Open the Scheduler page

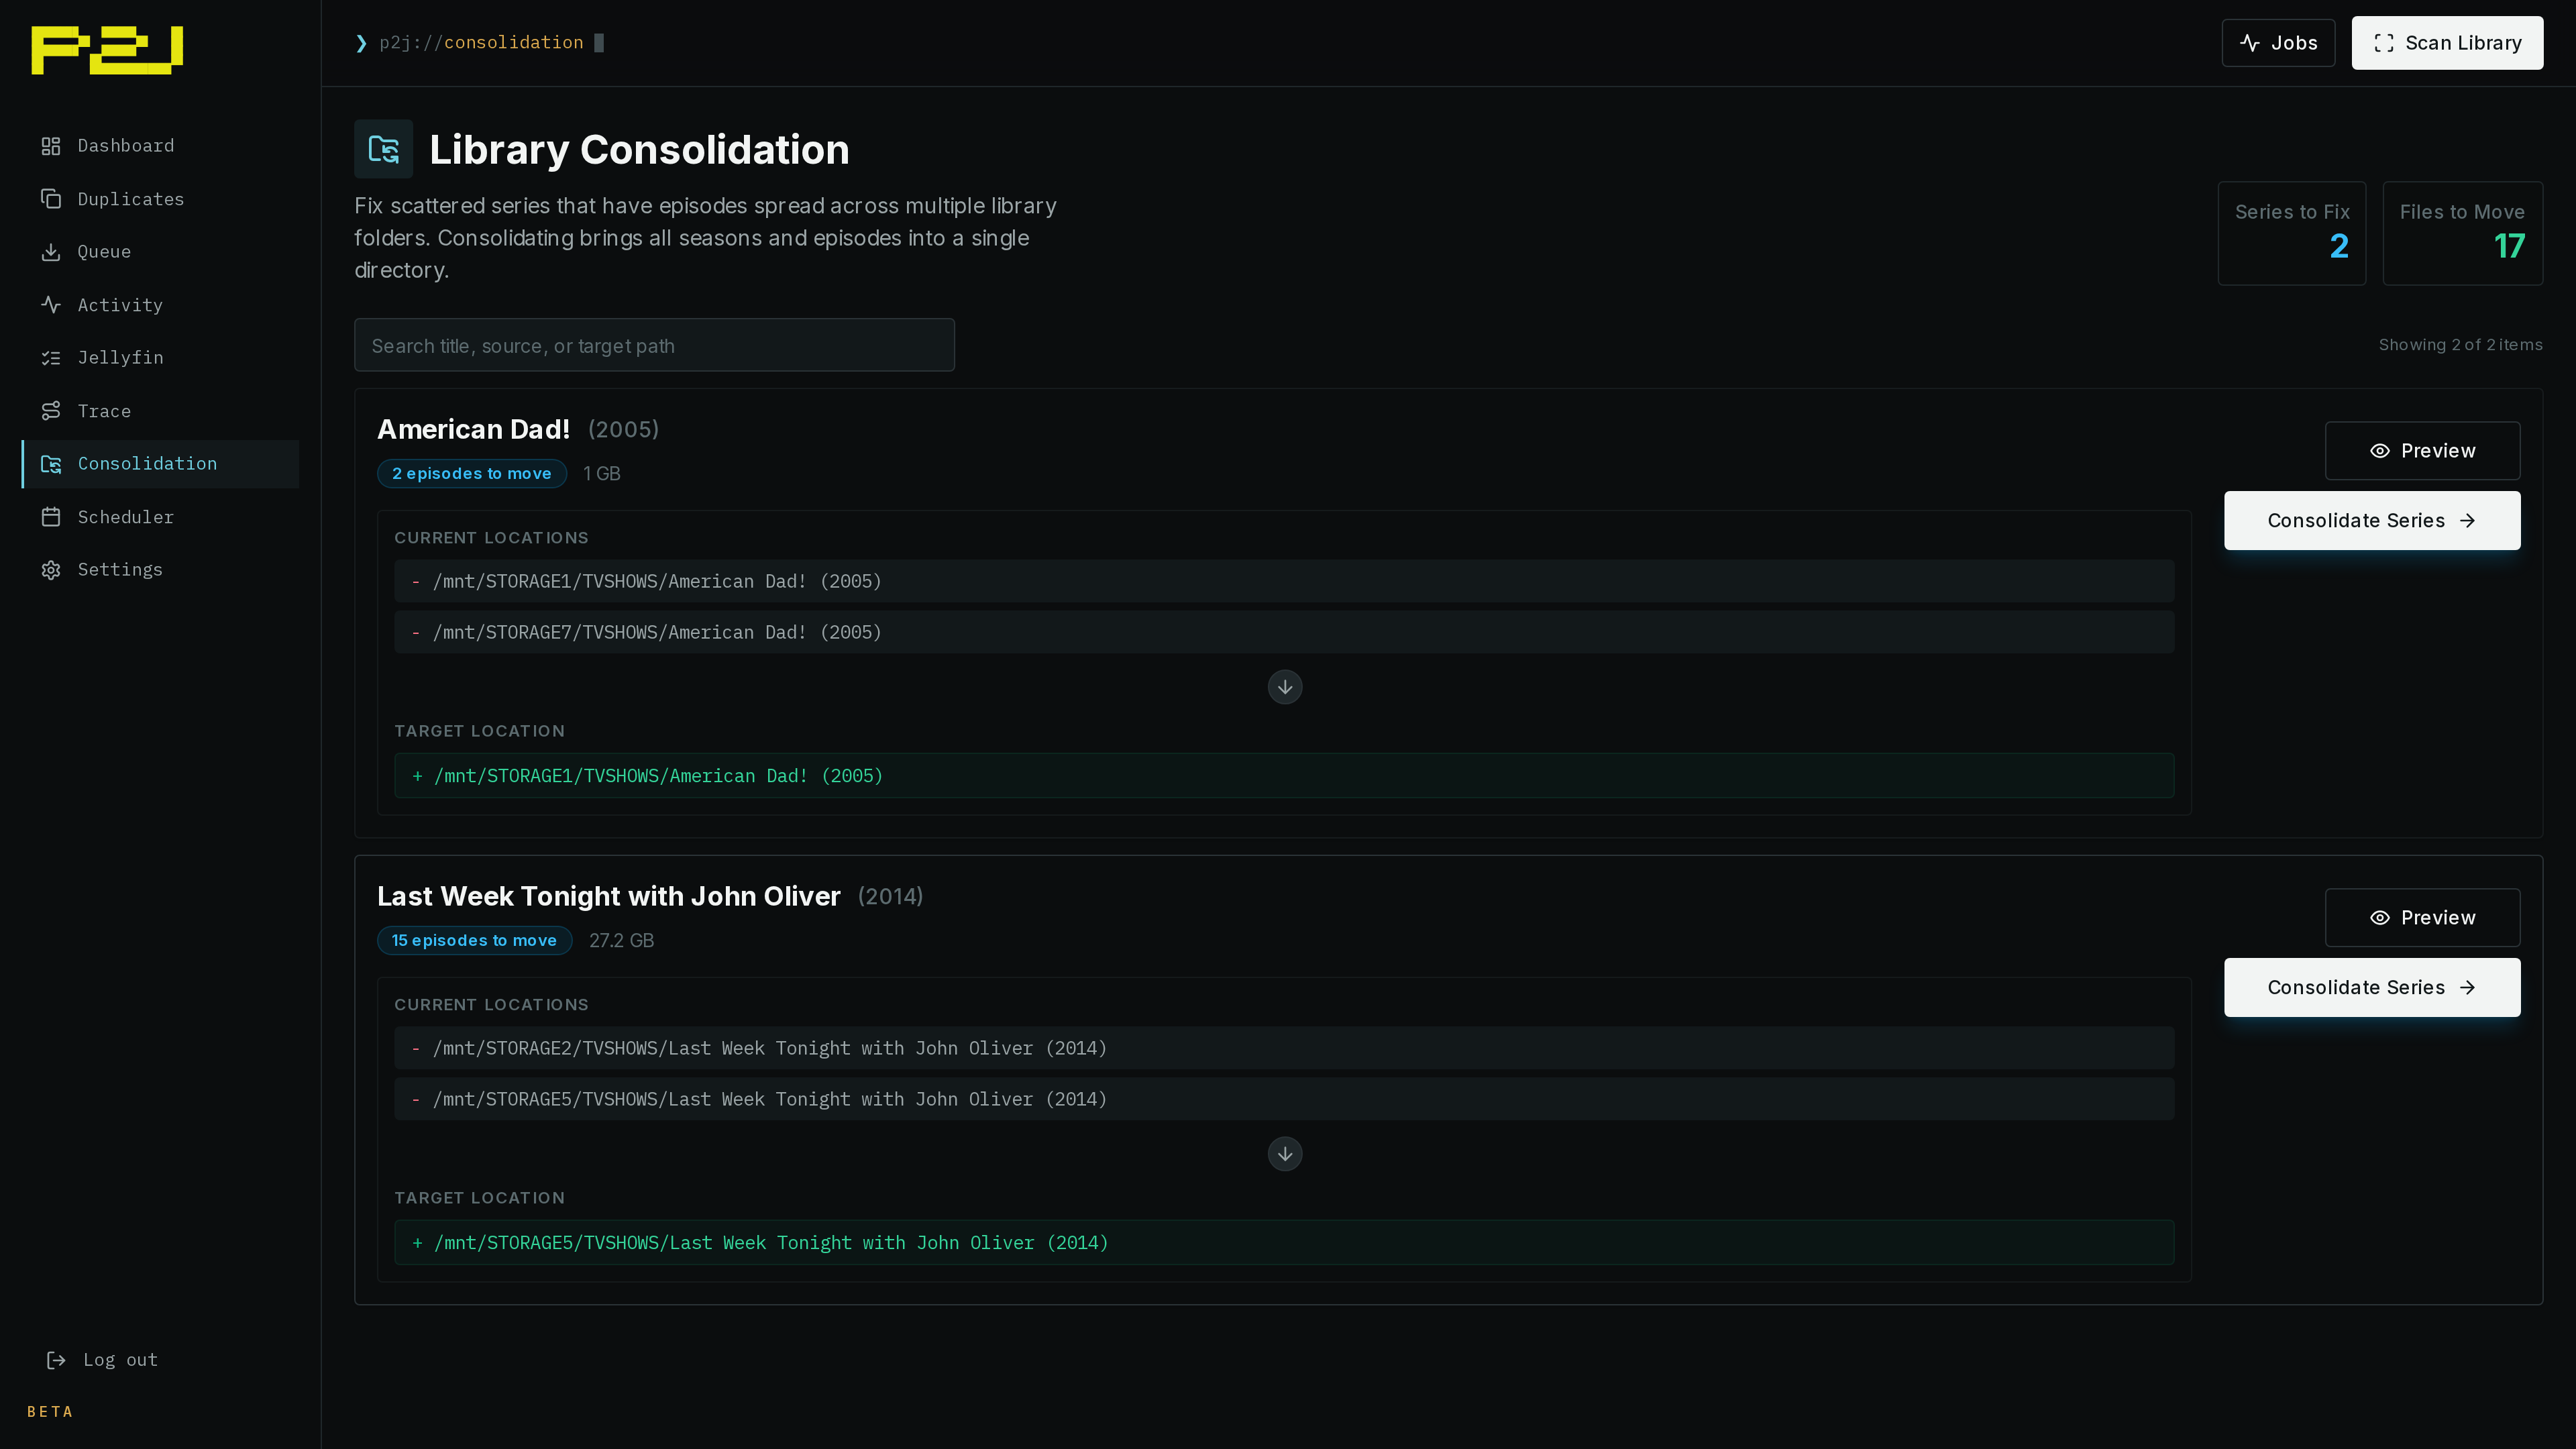161,517
